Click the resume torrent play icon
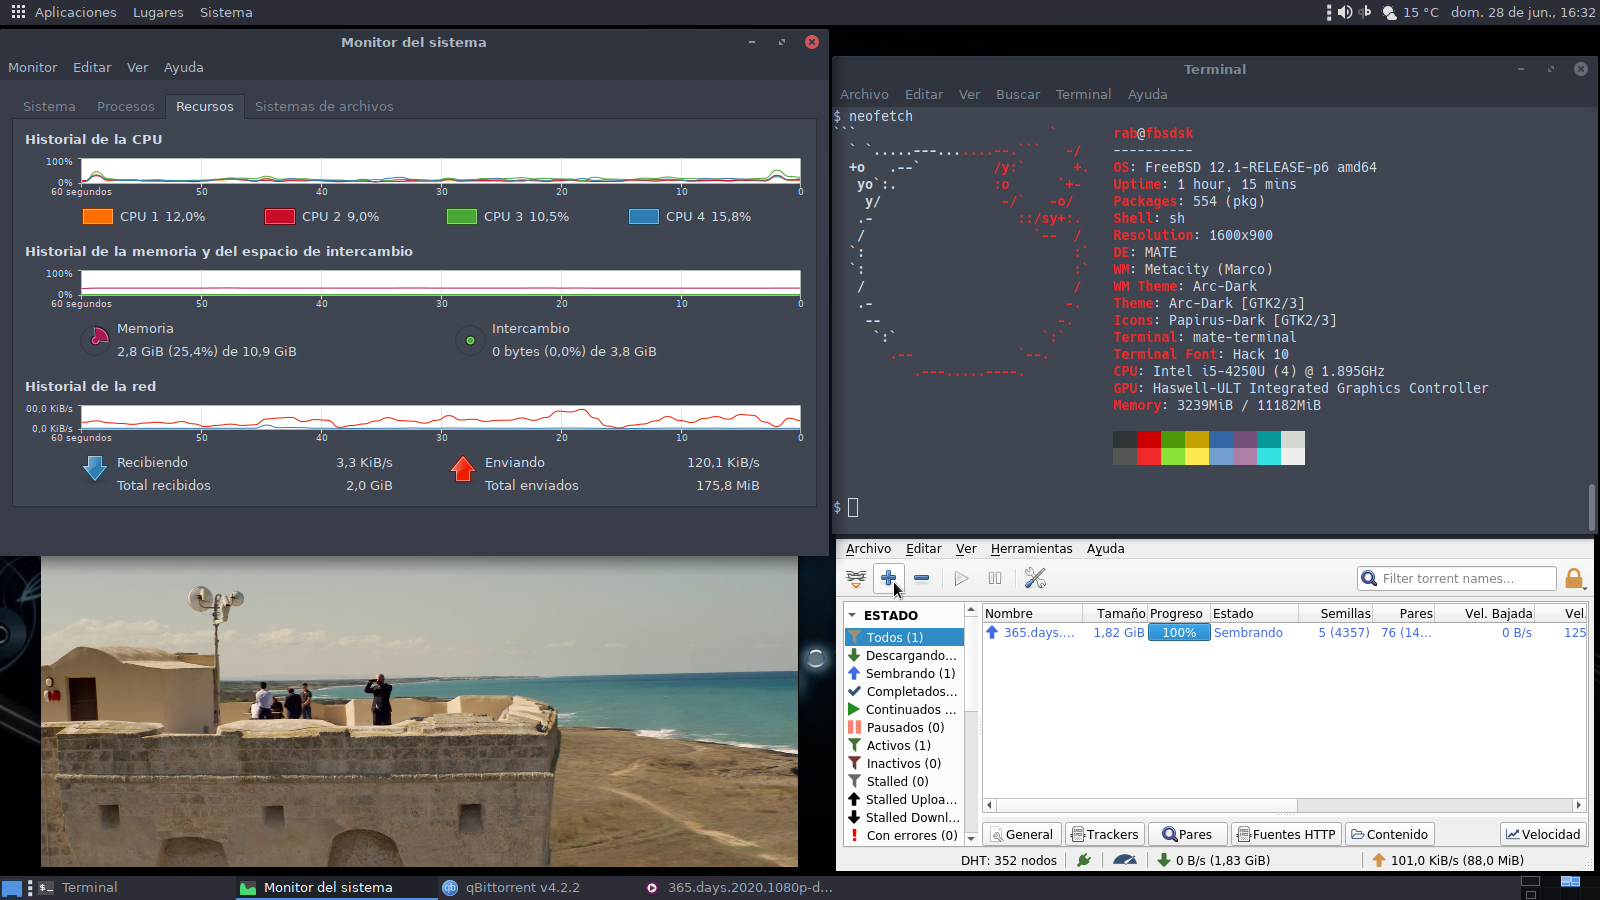1600x900 pixels. click(961, 578)
